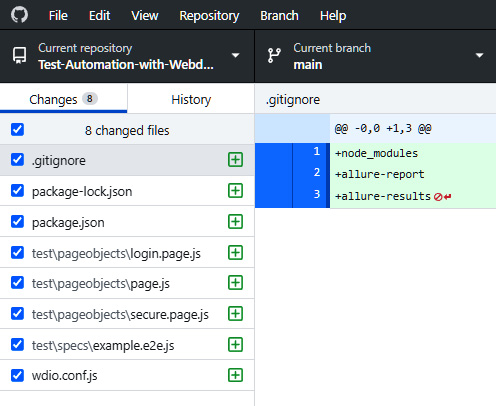This screenshot has width=496, height=406.
Task: Uncheck the package-lock.json checkbox
Action: 17,191
